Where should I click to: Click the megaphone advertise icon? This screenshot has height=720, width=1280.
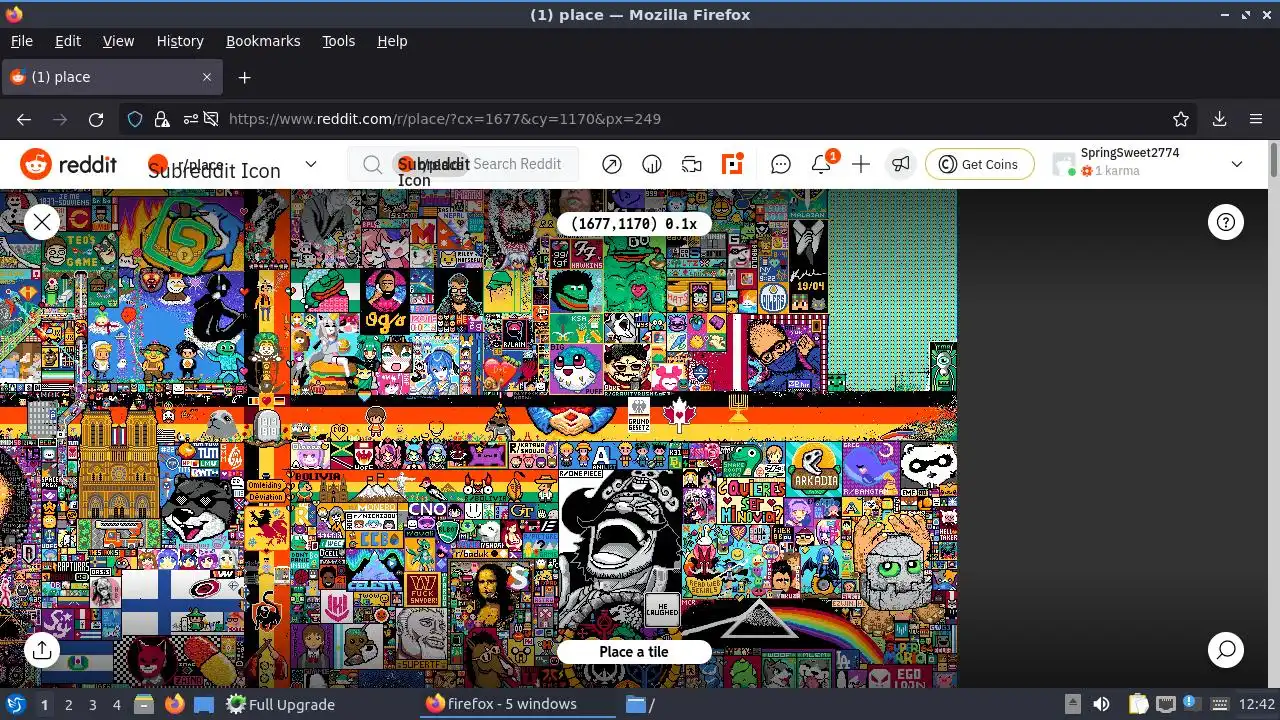[901, 164]
